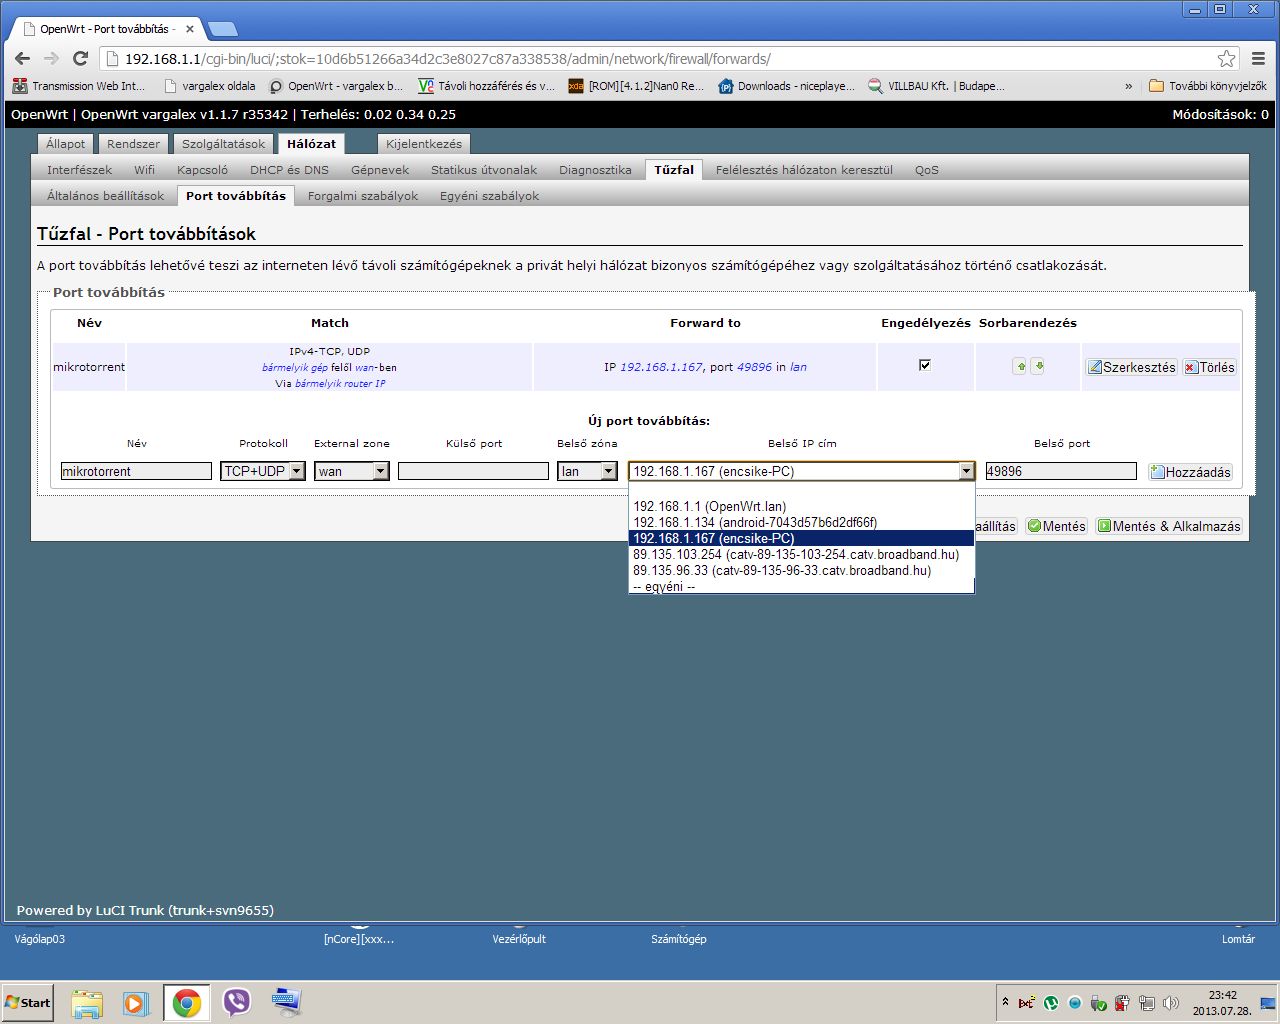Click Mentés & Alkalmazás button
Viewport: 1280px width, 1024px height.
1169,526
